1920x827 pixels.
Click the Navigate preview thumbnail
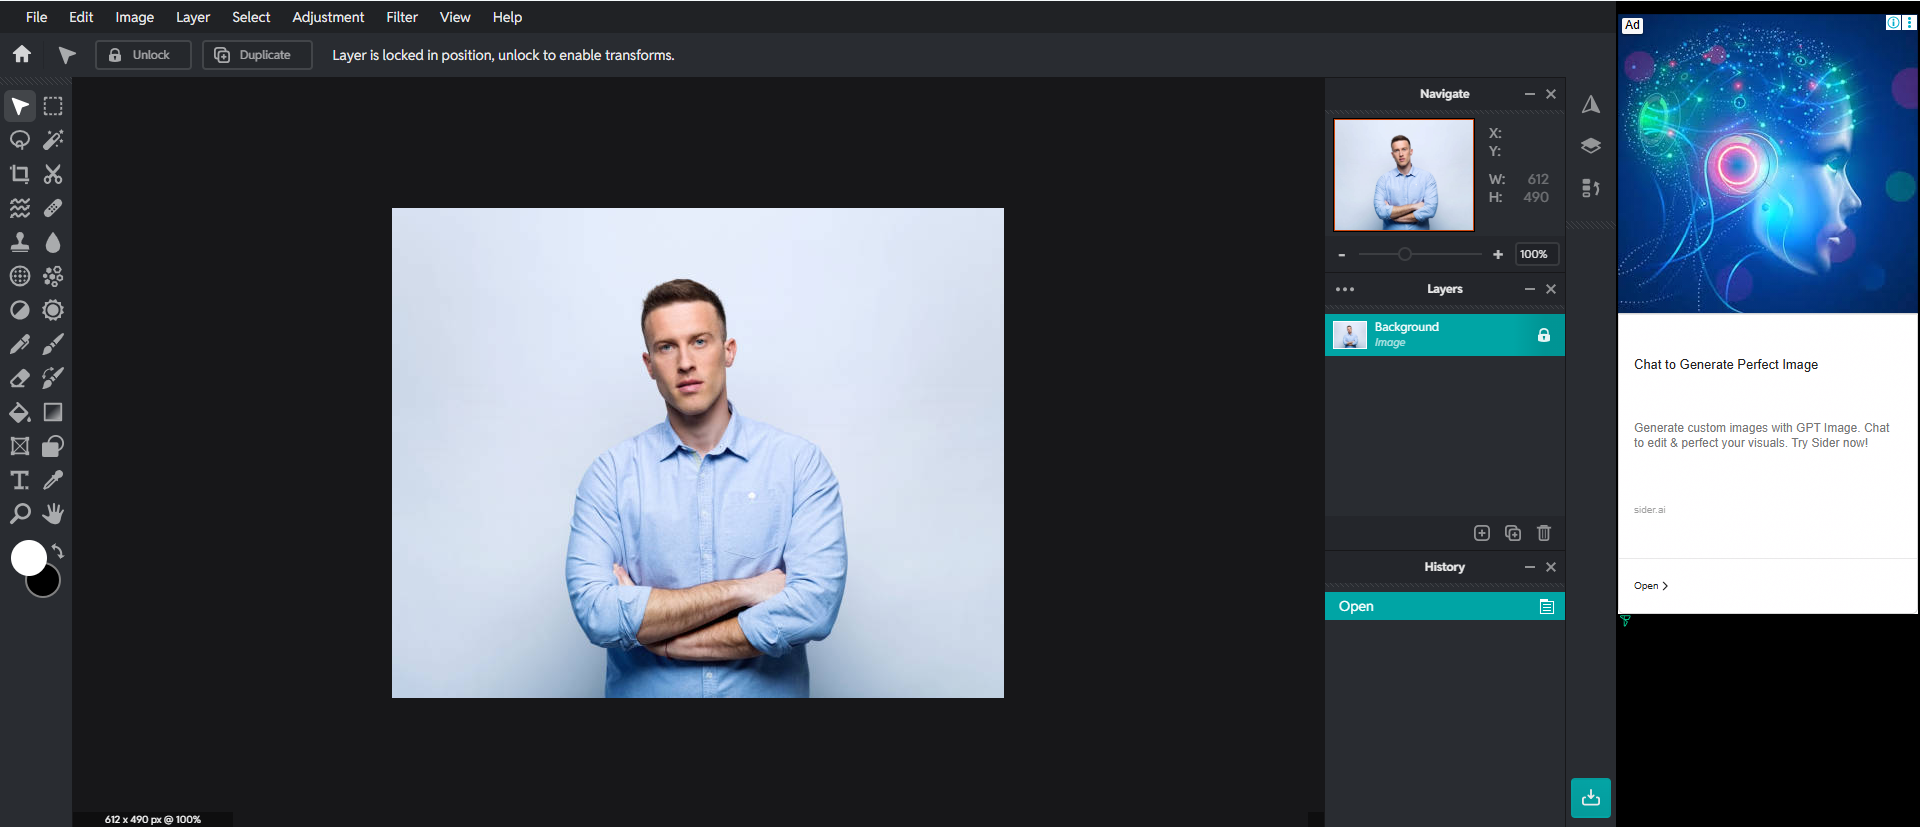[x=1403, y=175]
